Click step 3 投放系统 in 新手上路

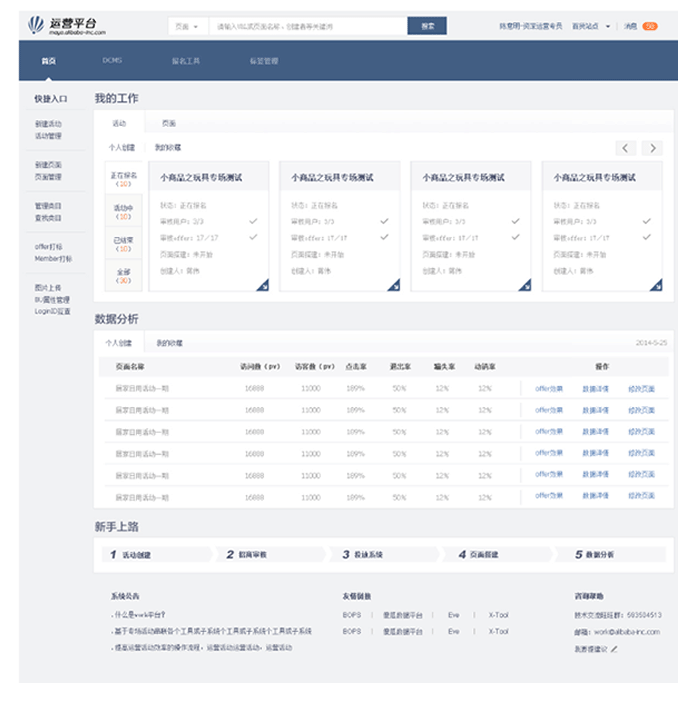(x=386, y=555)
